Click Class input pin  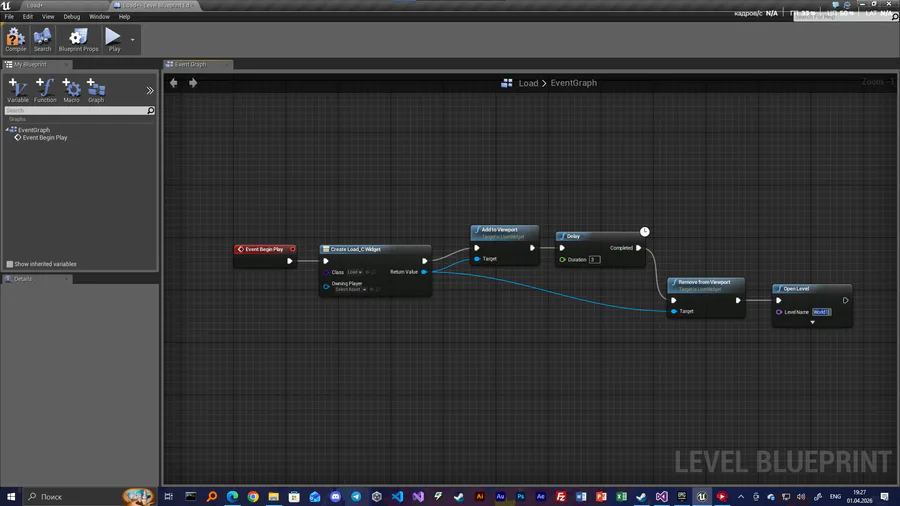(x=326, y=272)
